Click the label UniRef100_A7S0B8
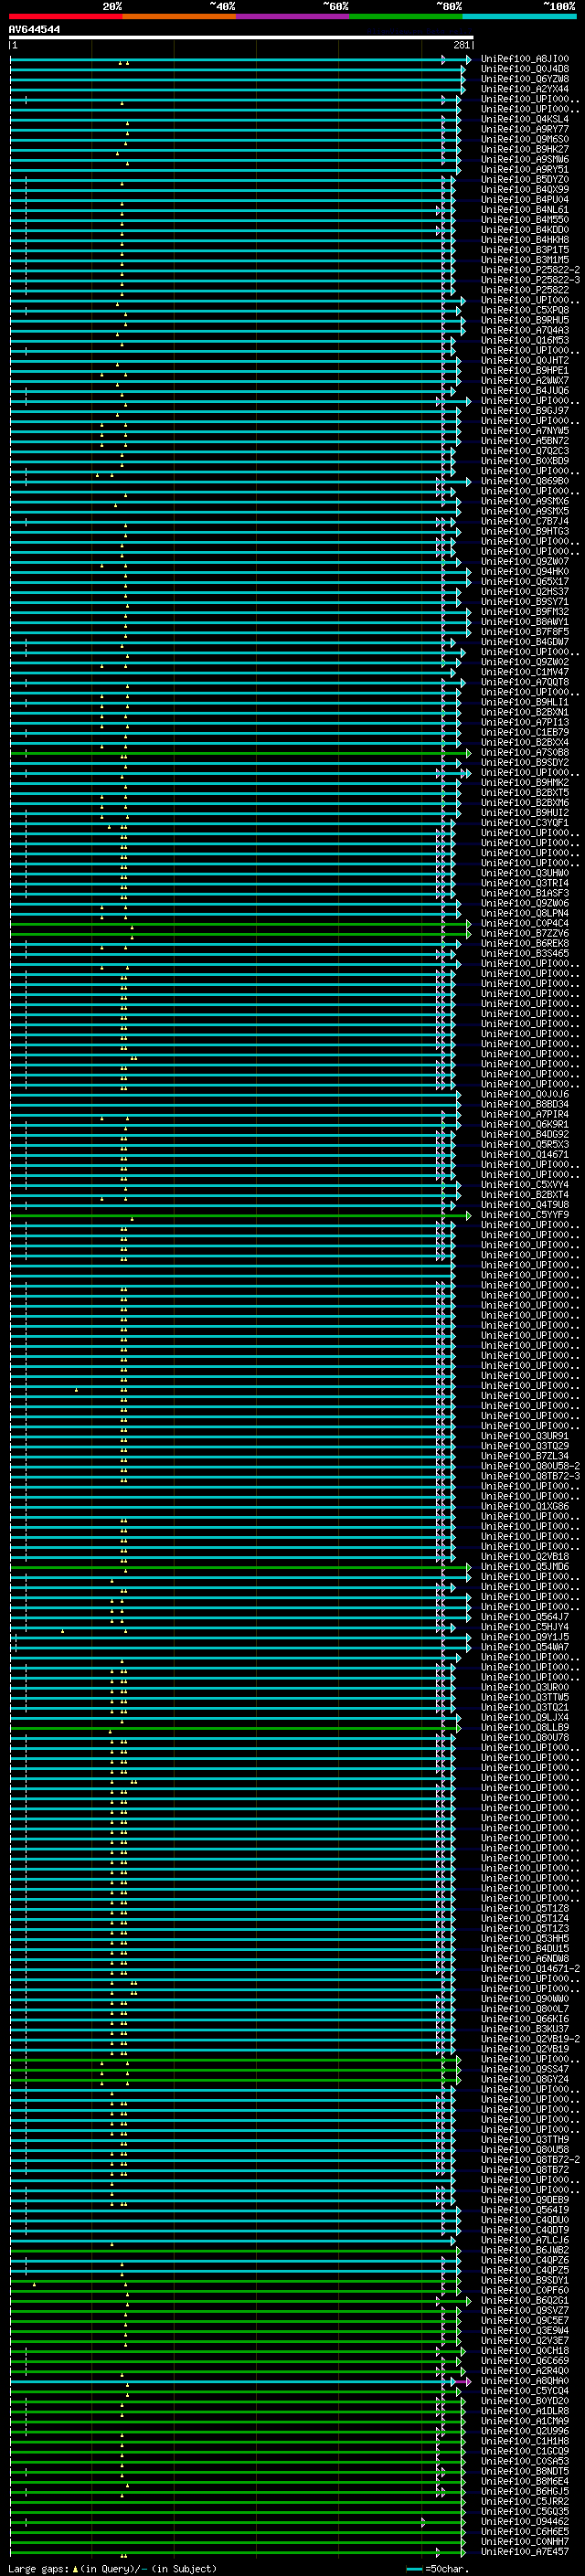585x2576 pixels. tap(525, 753)
